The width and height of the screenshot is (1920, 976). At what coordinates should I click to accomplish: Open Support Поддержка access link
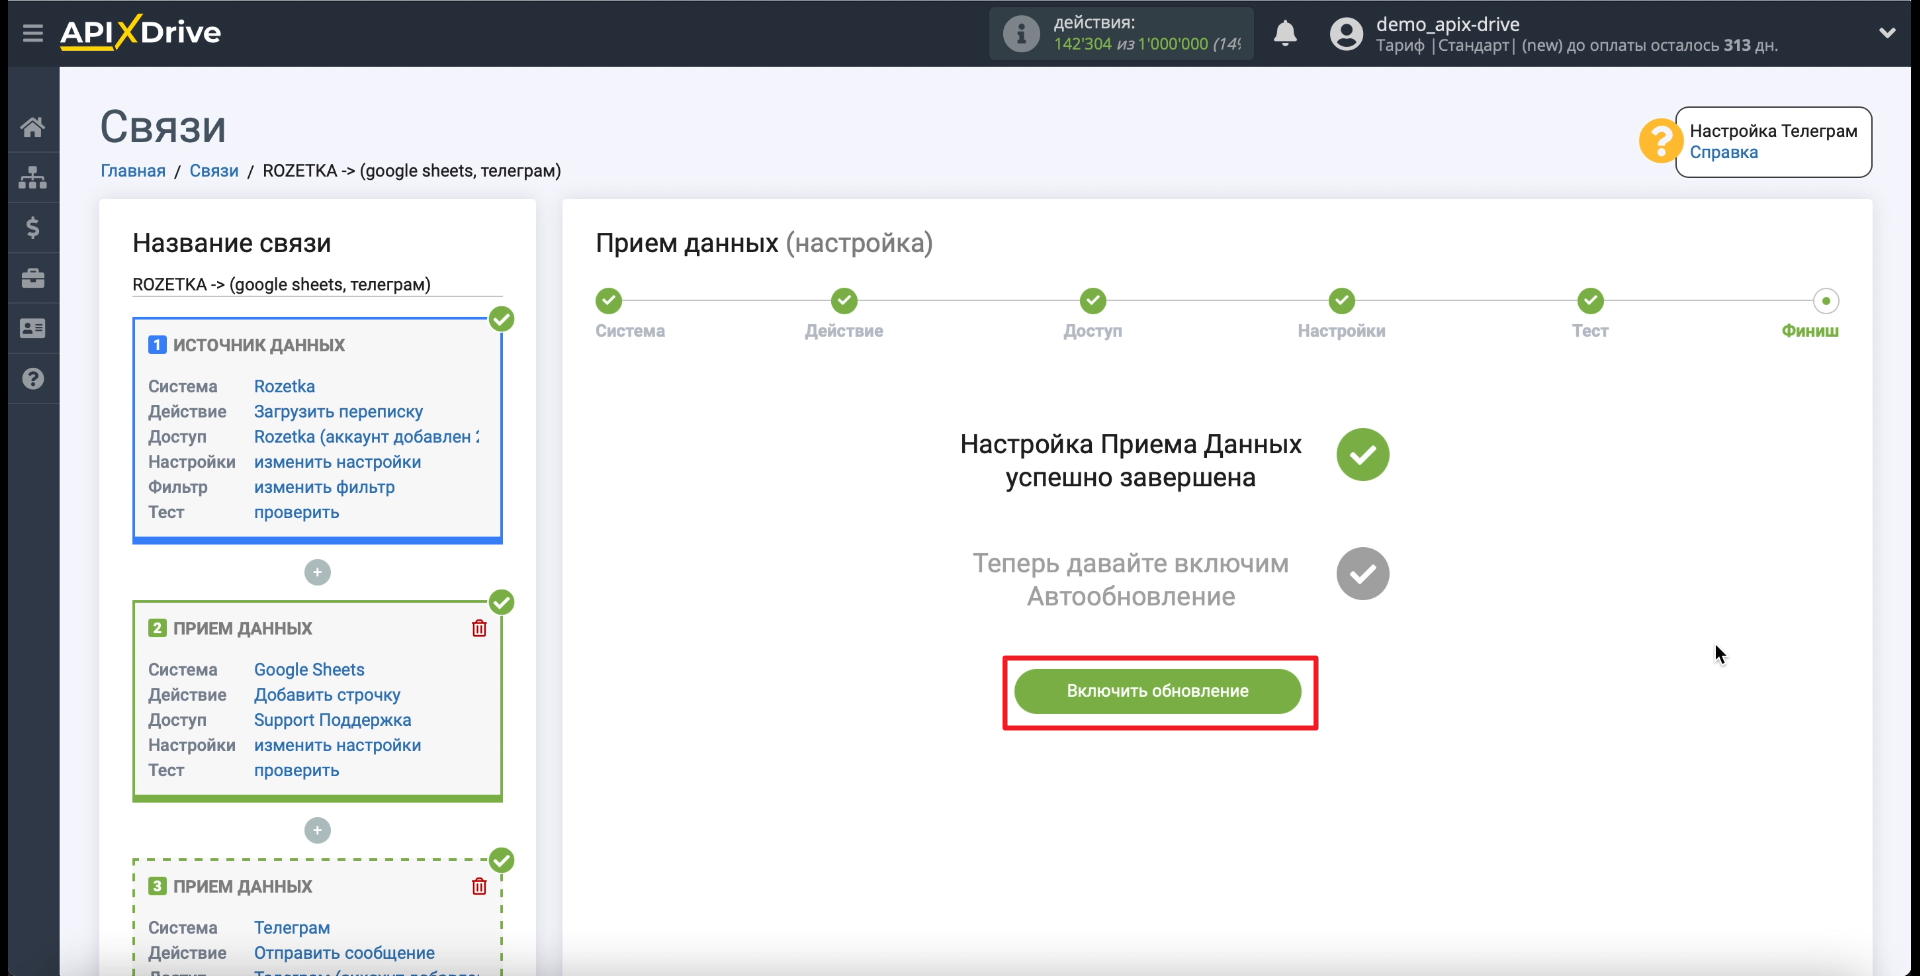(x=332, y=720)
